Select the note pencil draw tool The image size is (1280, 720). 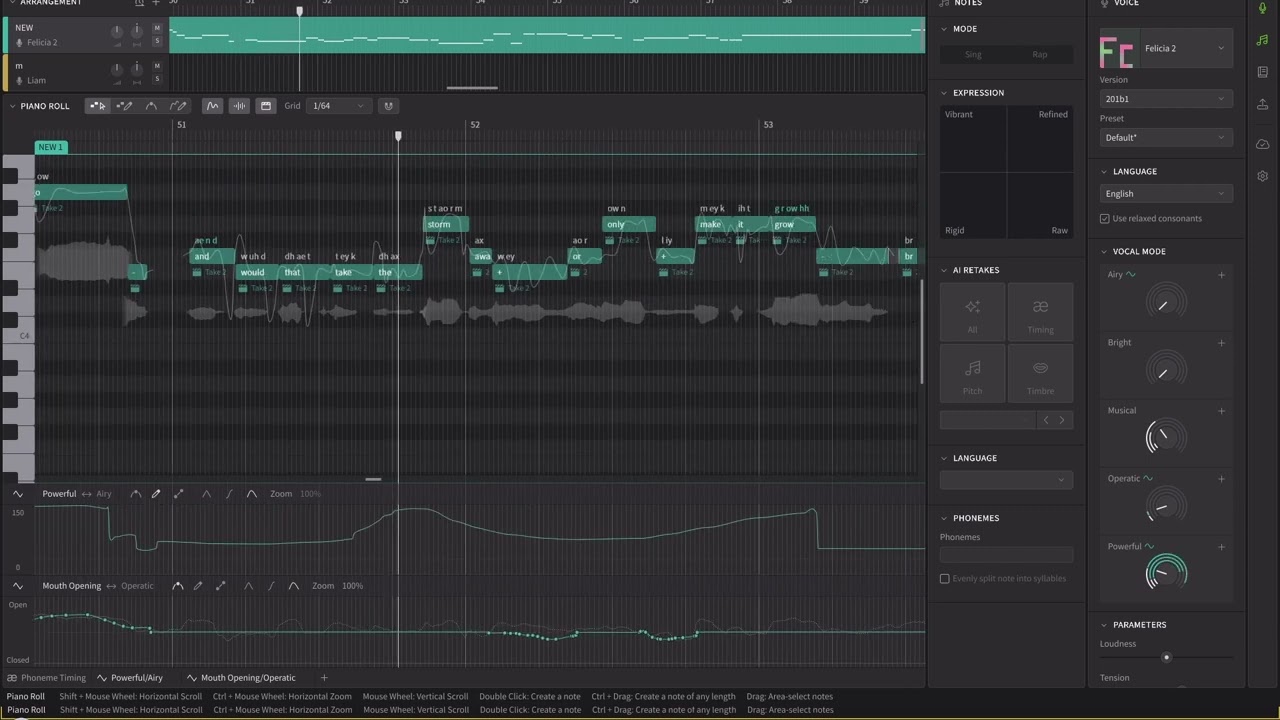tap(124, 106)
